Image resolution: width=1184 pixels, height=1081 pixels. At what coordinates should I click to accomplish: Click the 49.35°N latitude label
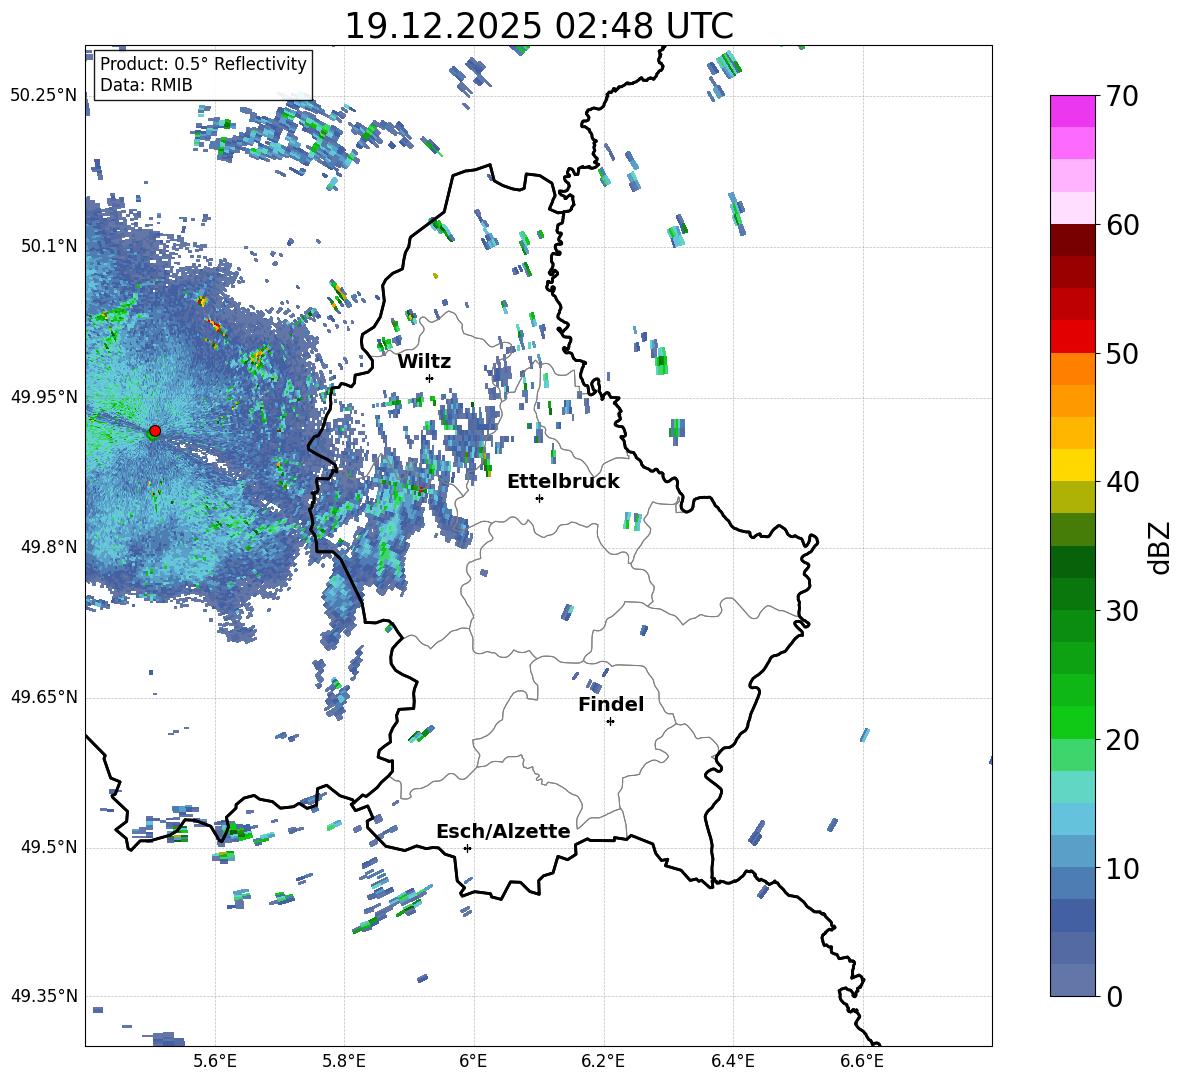click(x=44, y=996)
